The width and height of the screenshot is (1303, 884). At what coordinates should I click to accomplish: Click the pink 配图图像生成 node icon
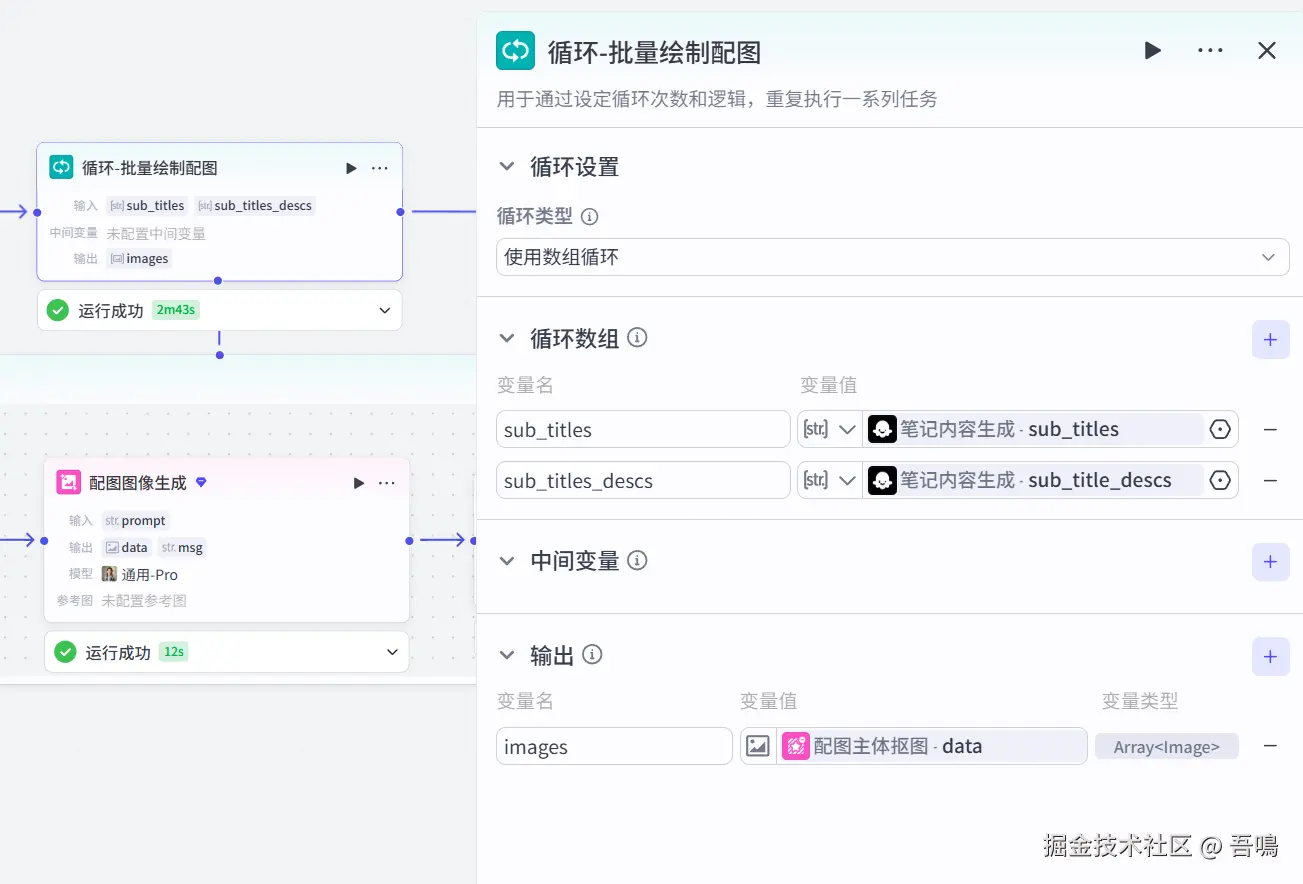[x=69, y=482]
